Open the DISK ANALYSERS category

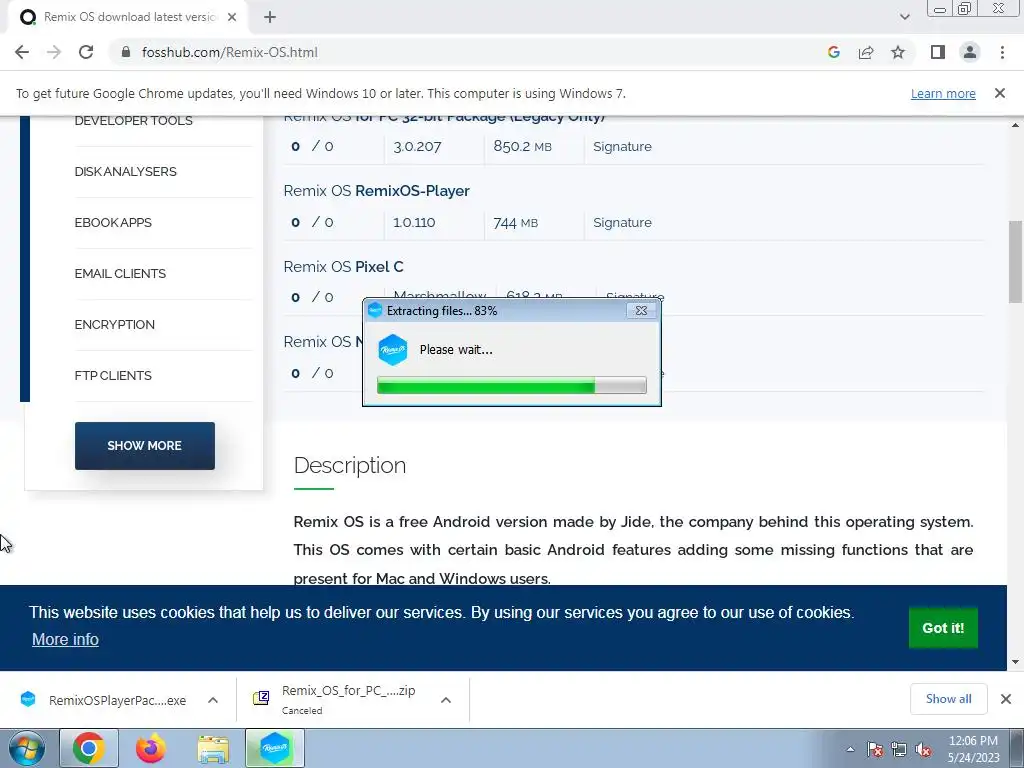click(125, 172)
